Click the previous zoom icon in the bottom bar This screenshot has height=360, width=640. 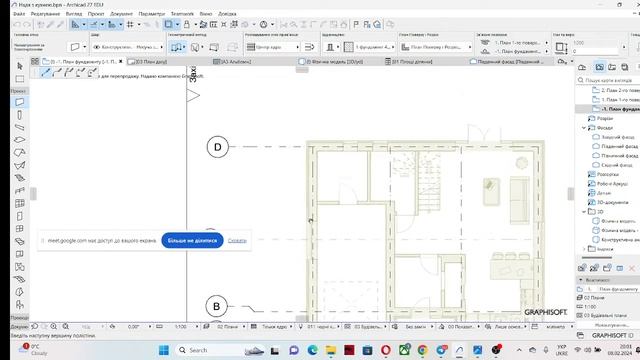(x=35, y=327)
